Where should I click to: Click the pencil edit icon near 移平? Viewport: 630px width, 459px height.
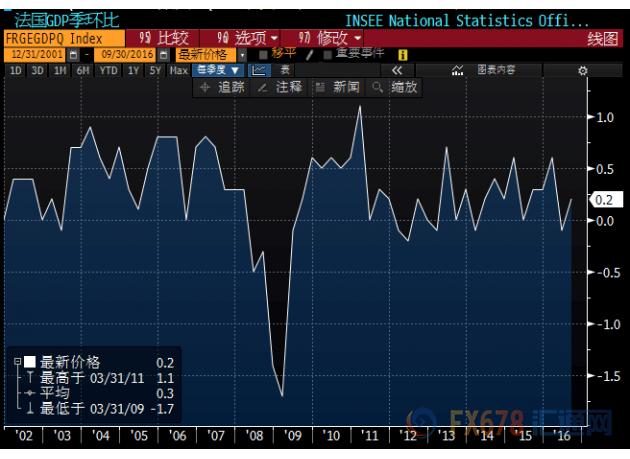click(309, 55)
